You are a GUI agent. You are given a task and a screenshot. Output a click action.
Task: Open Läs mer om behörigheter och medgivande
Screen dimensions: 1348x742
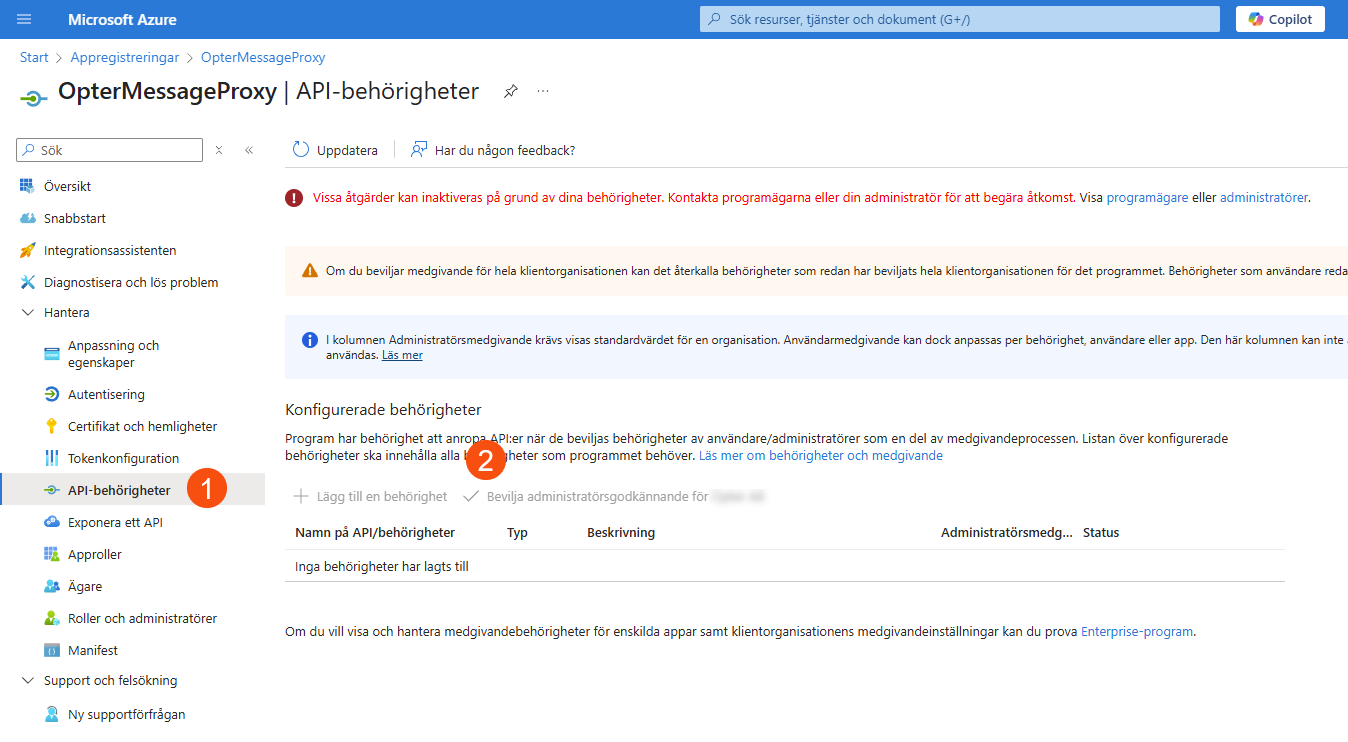[820, 455]
